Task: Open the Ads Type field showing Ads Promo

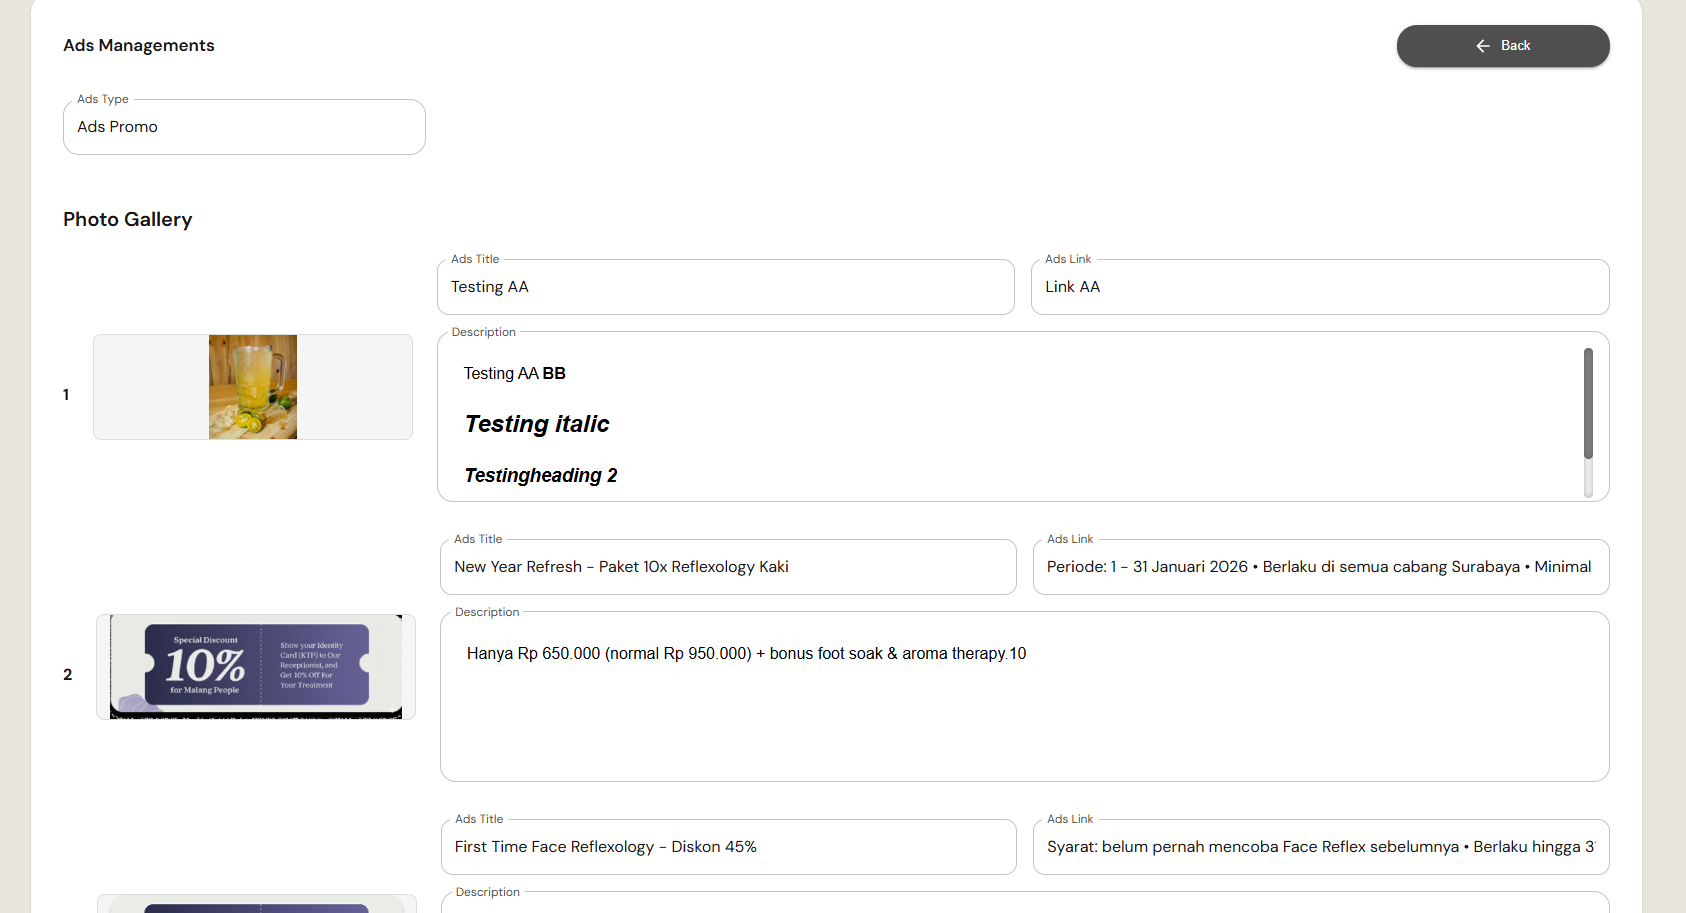Action: 244,127
